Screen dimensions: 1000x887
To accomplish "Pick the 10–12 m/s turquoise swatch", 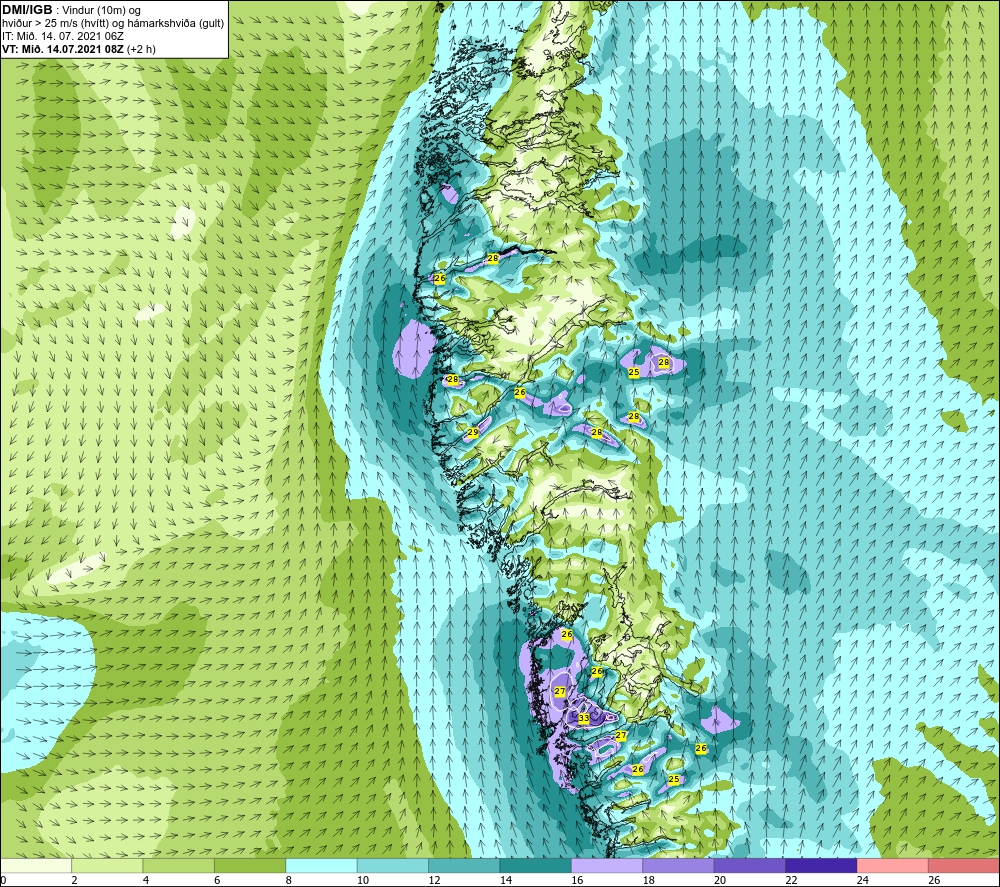I will point(393,866).
